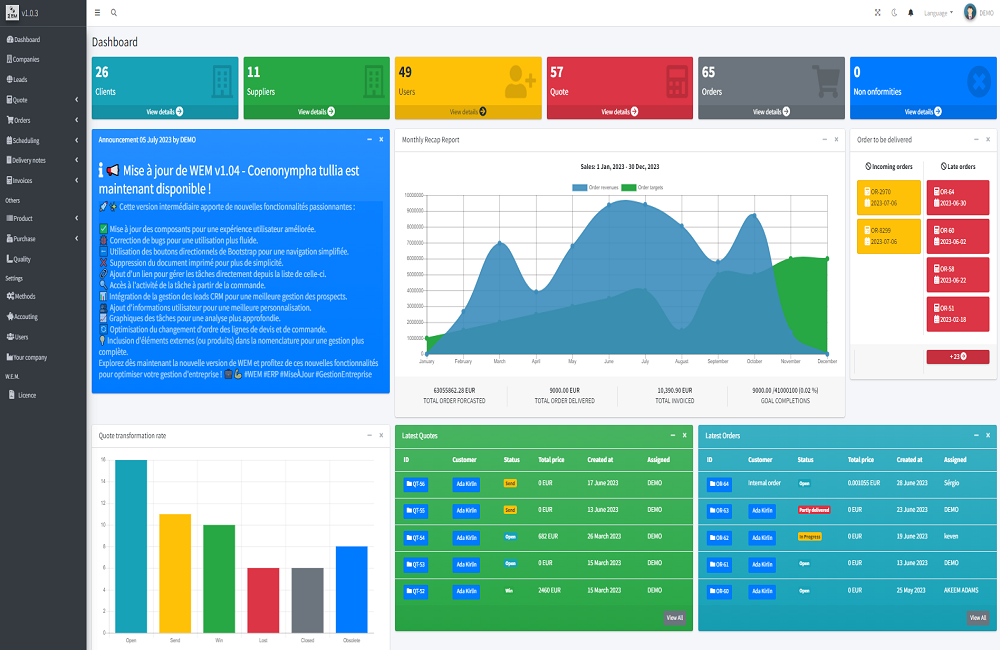Screen dimensions: 1000x650
Task: Open search via the magnifier icon
Action: click(x=114, y=13)
